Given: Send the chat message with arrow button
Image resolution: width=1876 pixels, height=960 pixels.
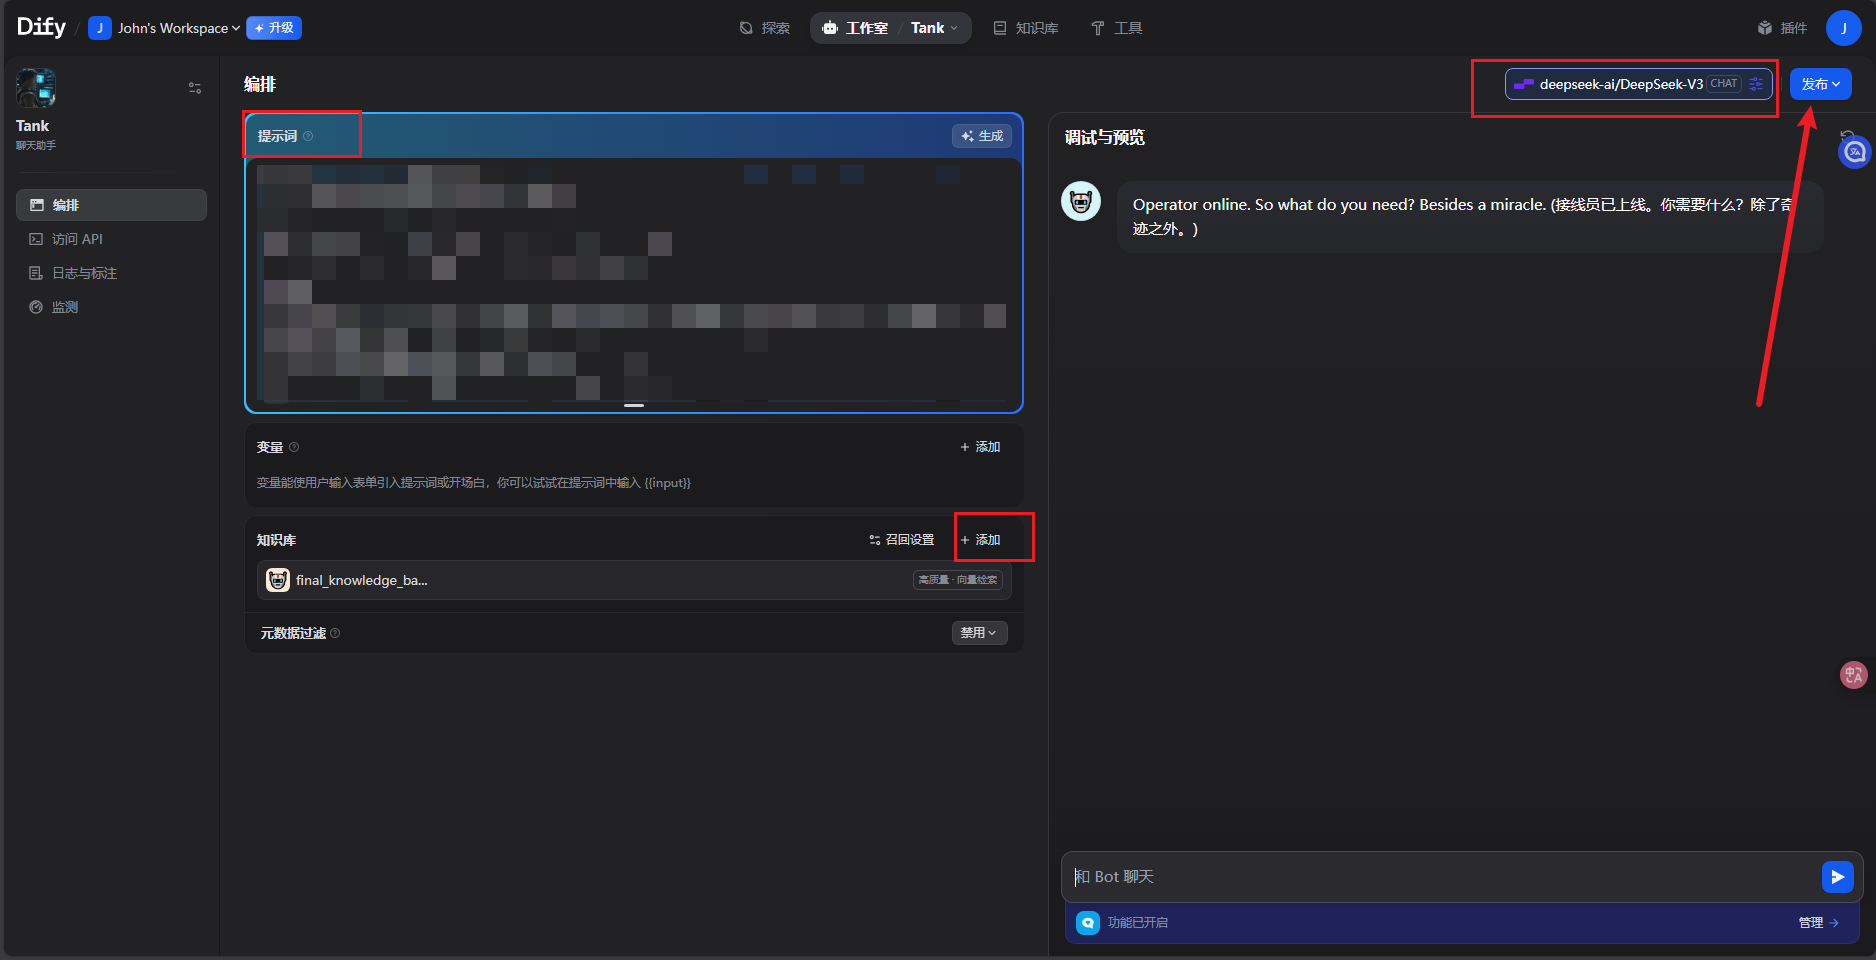Looking at the screenshot, I should coord(1837,877).
